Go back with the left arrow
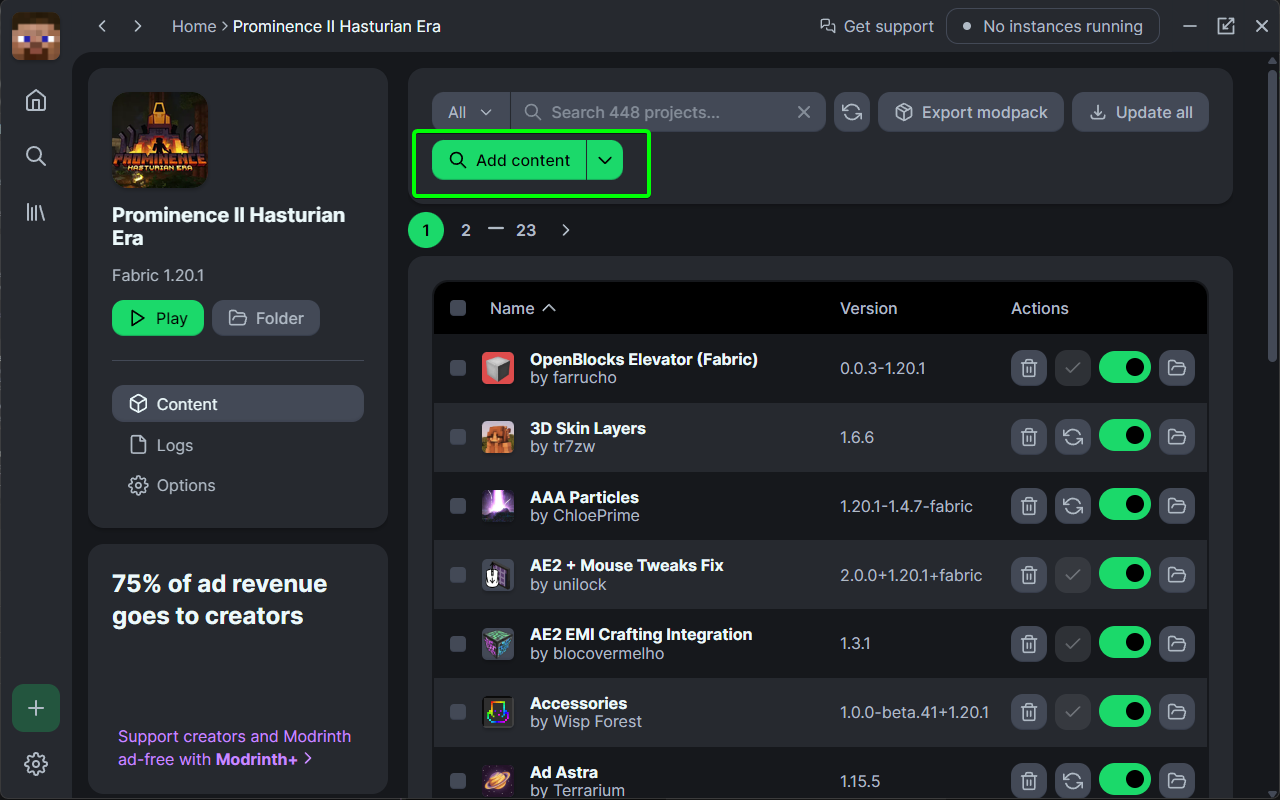 tap(102, 26)
